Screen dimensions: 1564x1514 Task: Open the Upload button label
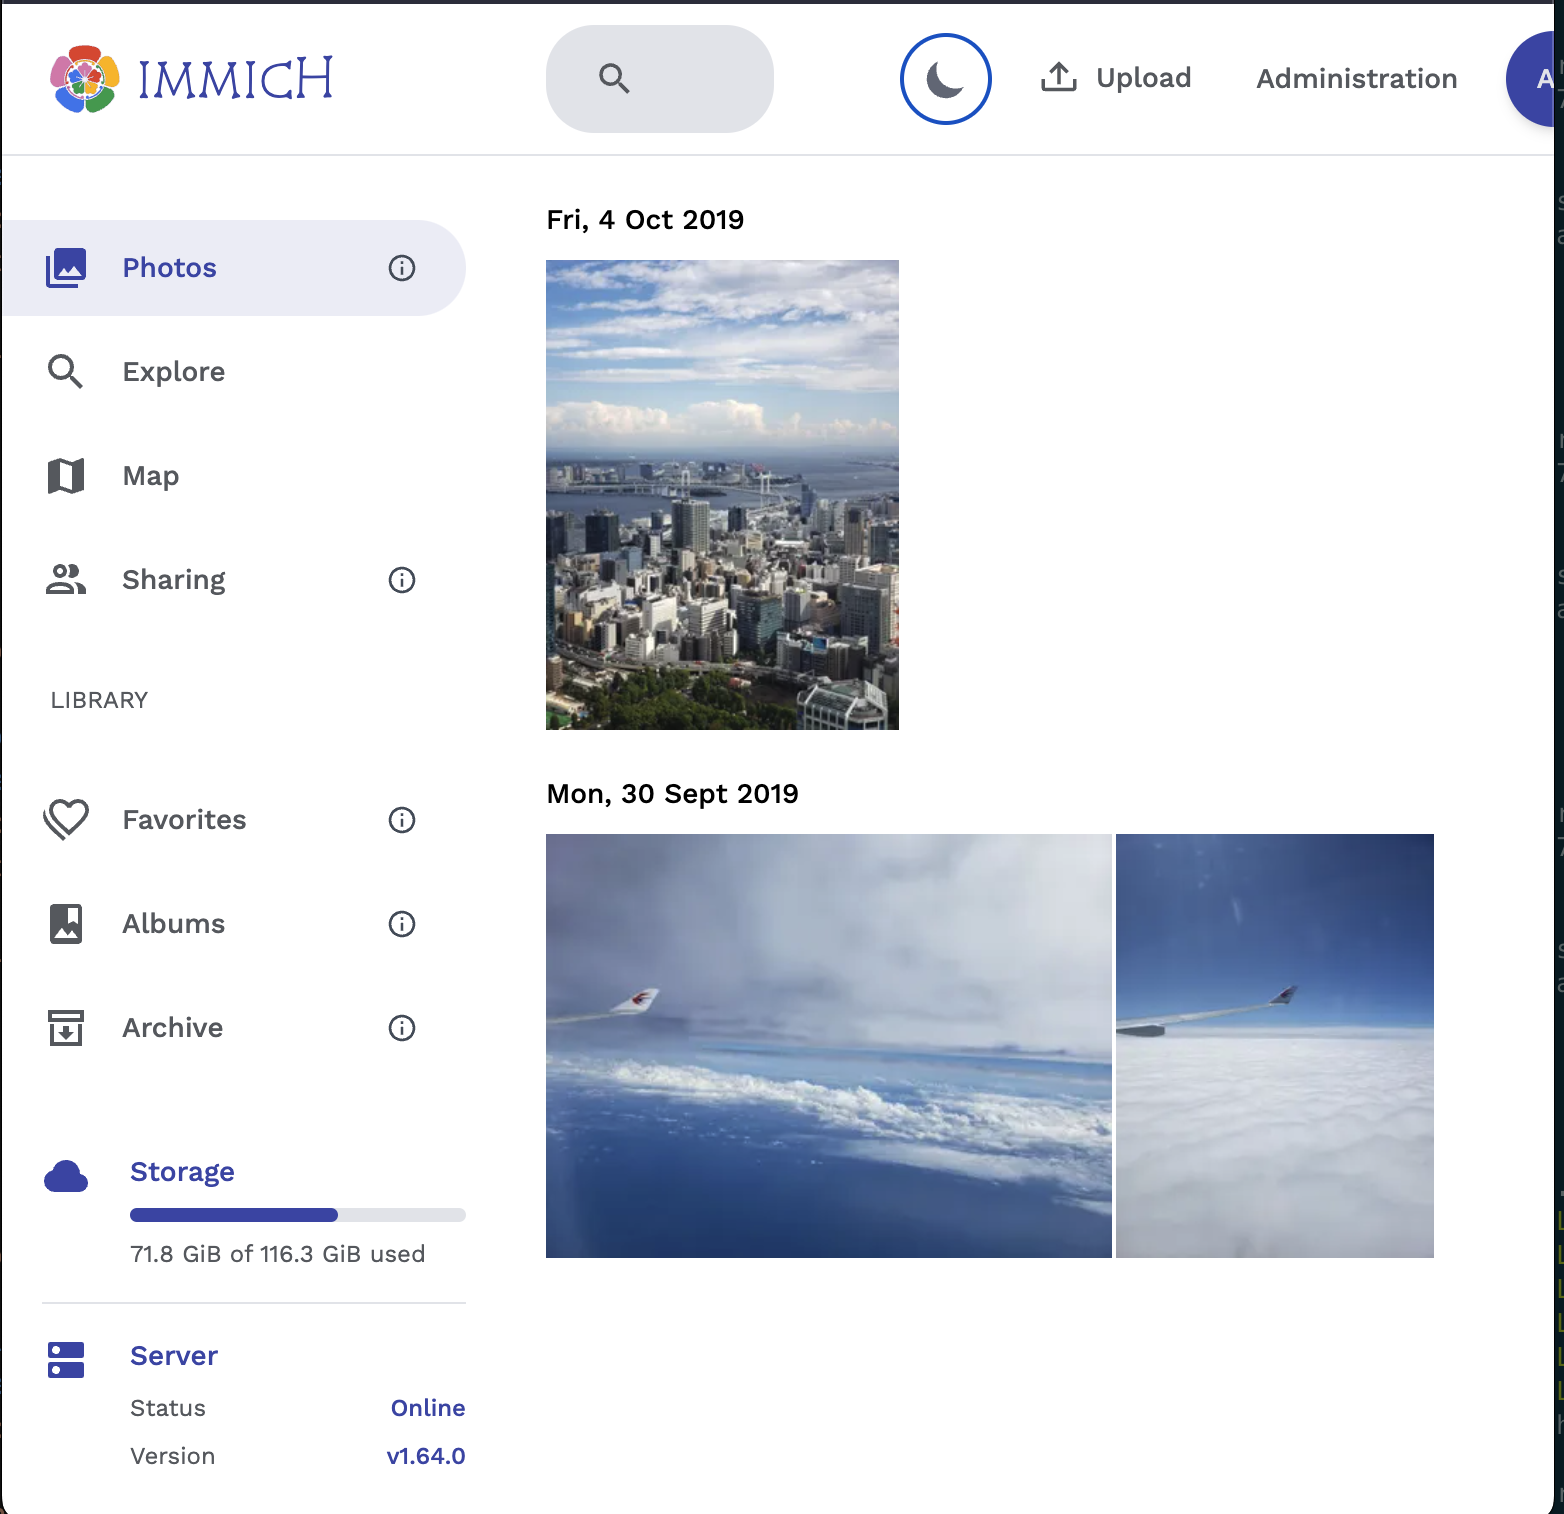coord(1144,78)
